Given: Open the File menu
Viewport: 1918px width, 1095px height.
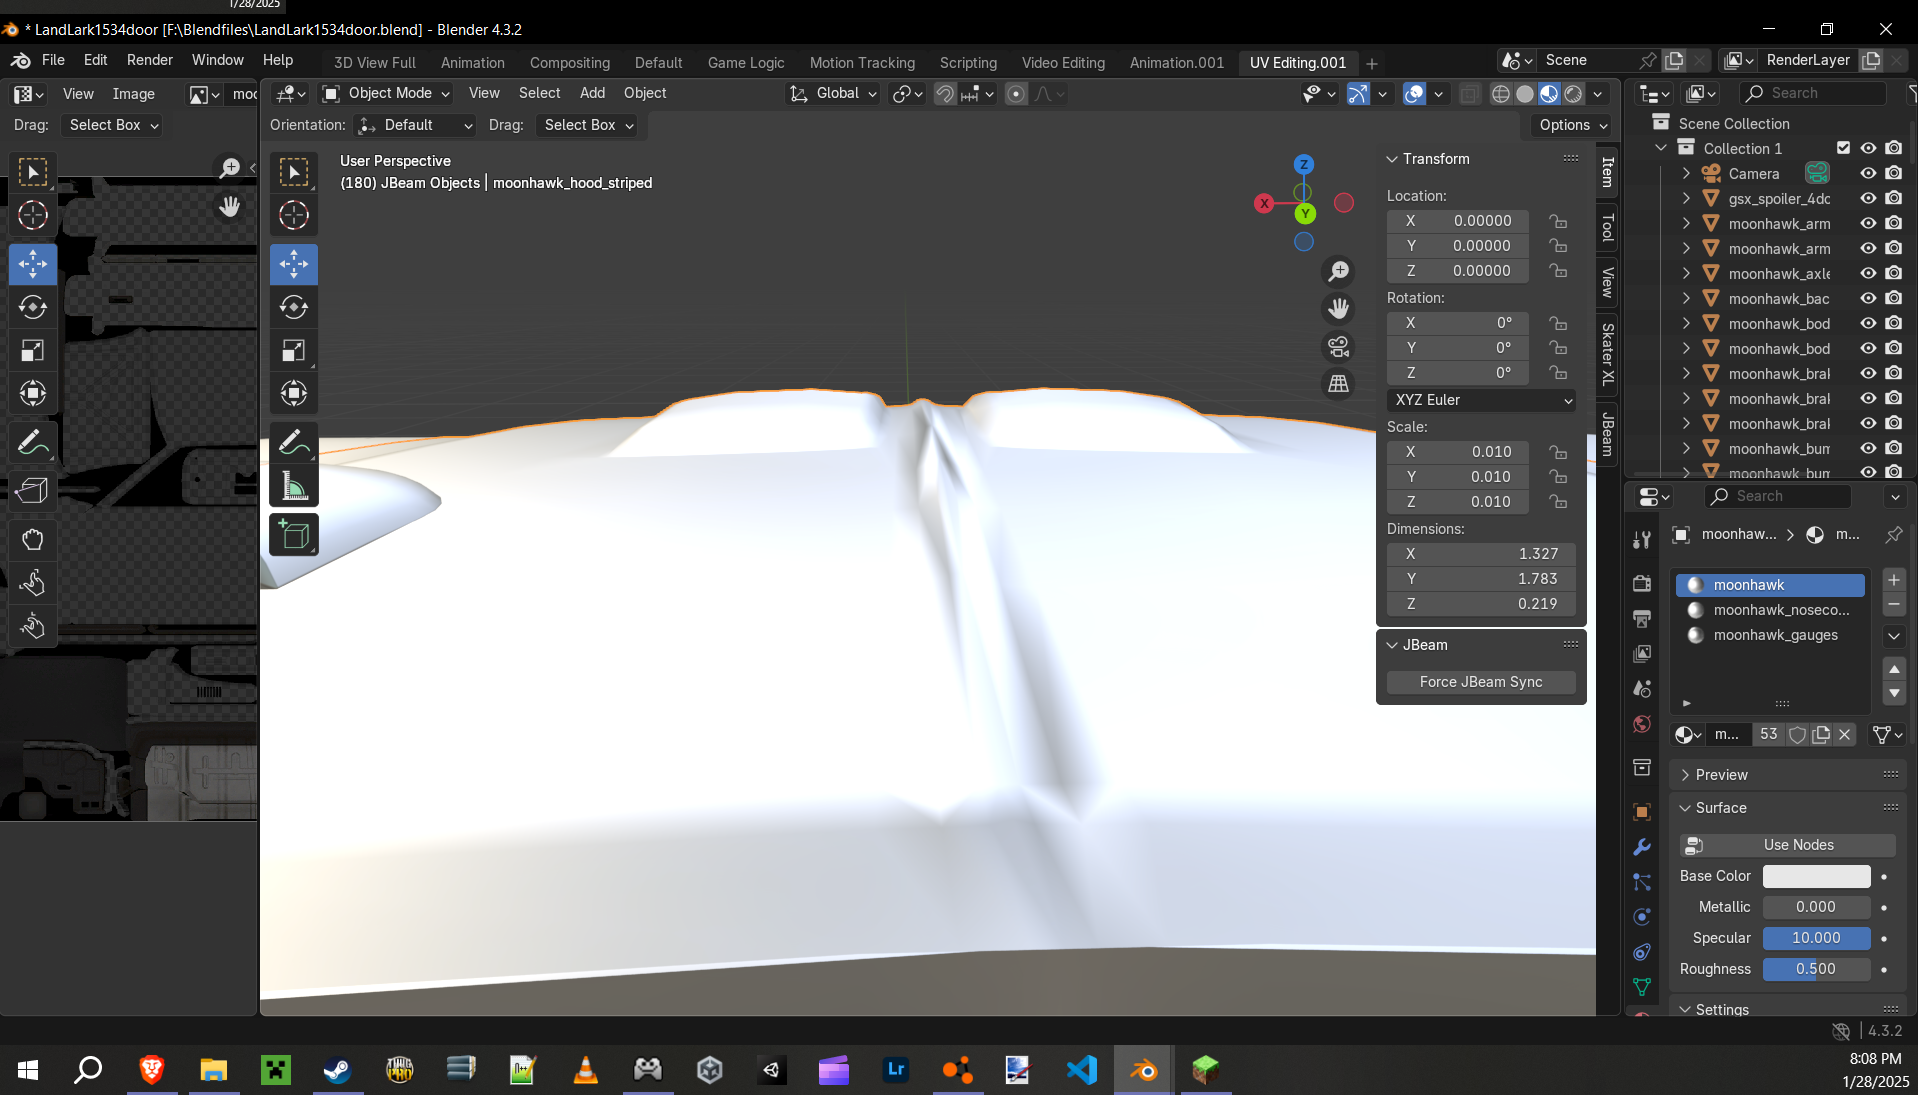Looking at the screenshot, I should point(53,60).
